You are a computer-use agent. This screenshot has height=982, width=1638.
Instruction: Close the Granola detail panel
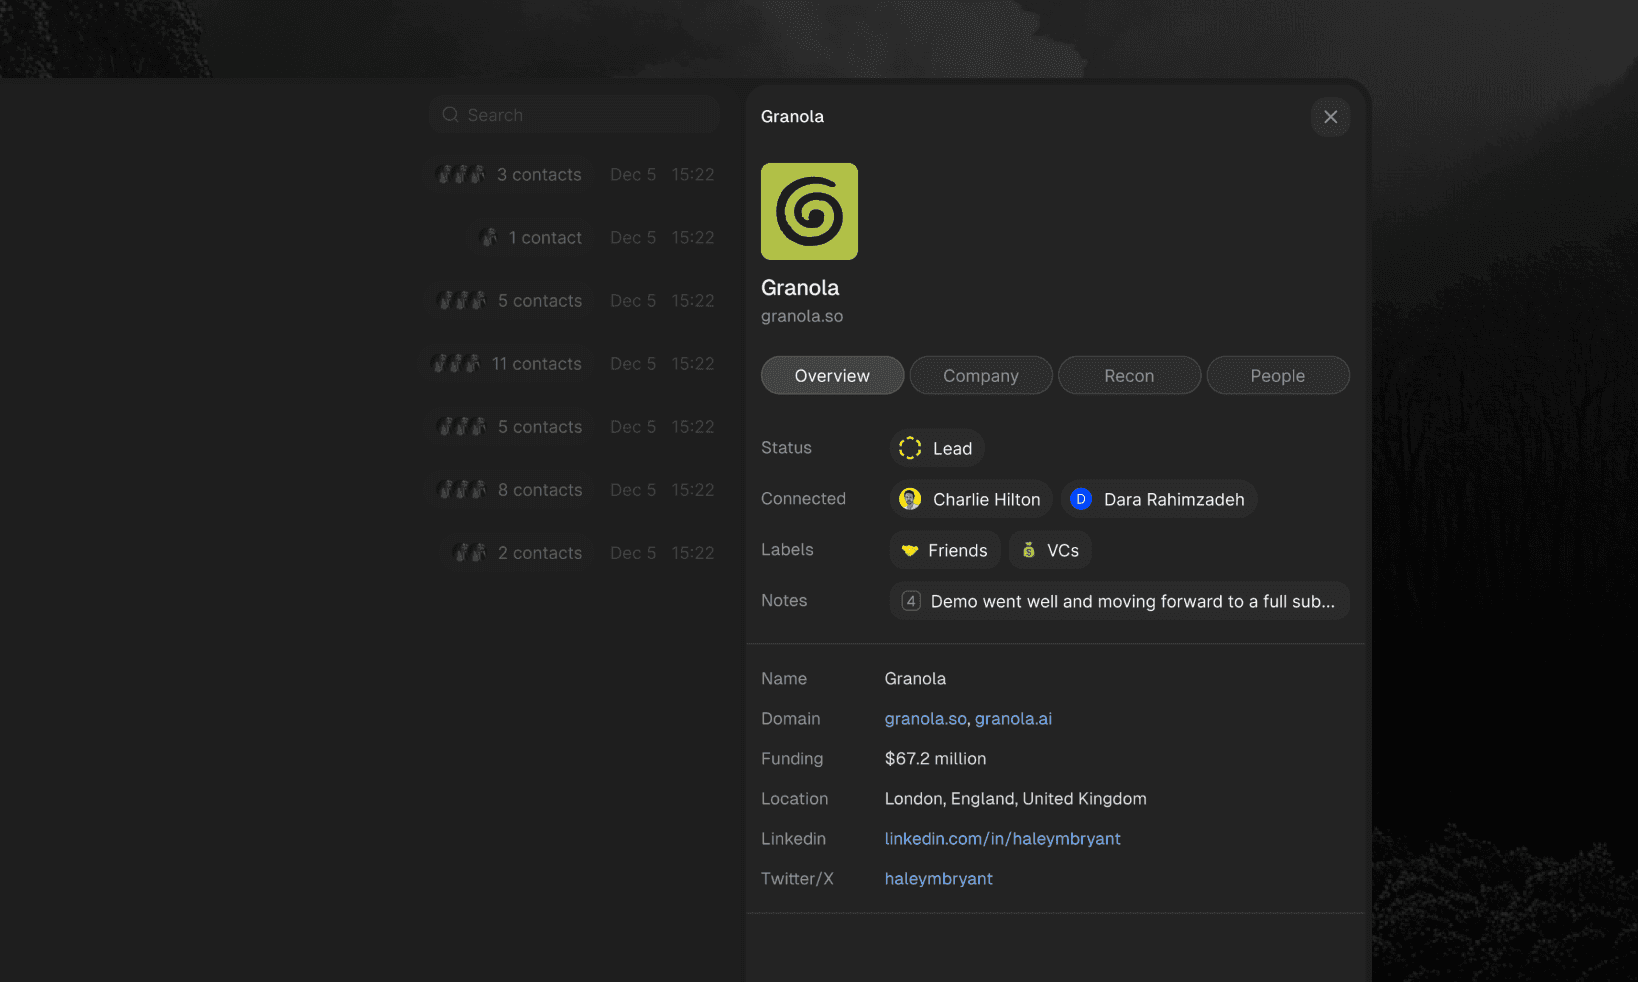pos(1330,117)
